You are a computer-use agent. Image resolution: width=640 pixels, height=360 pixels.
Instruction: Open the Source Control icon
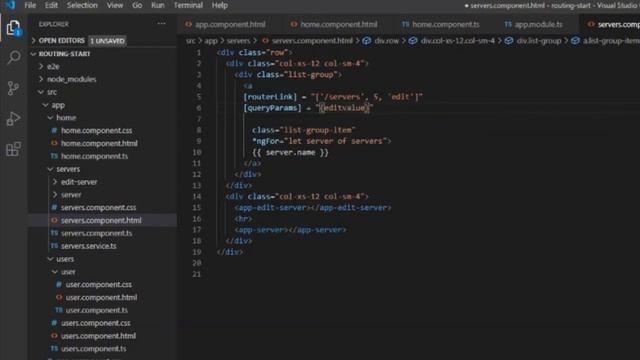point(13,88)
